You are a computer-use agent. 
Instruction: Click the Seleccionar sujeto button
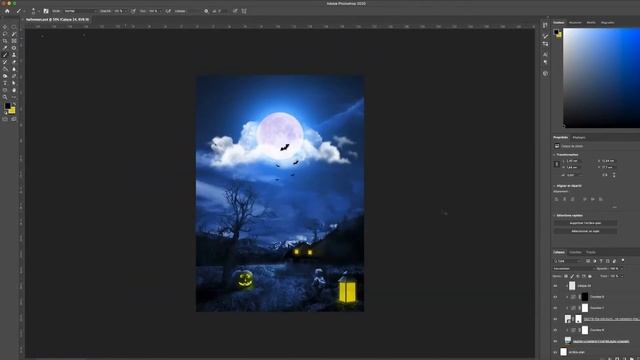click(585, 231)
